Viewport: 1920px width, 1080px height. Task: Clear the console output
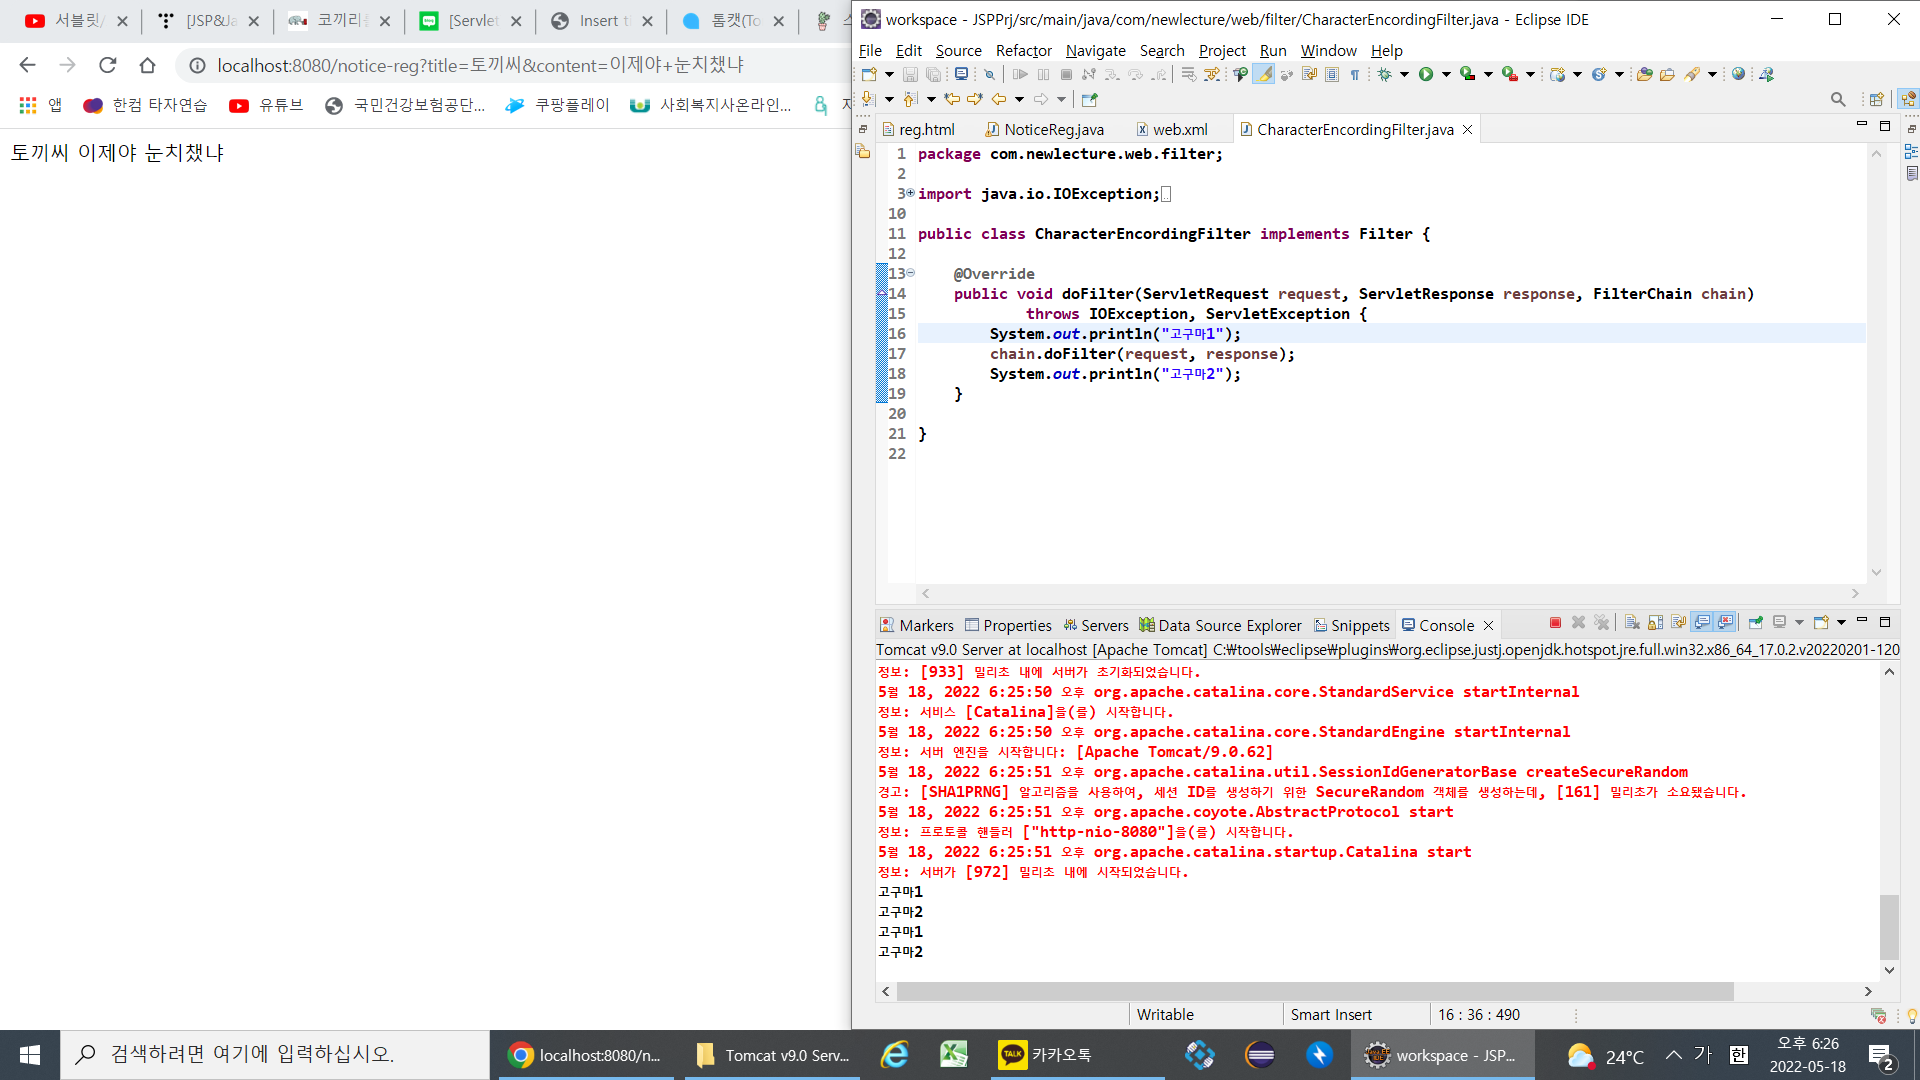point(1632,623)
